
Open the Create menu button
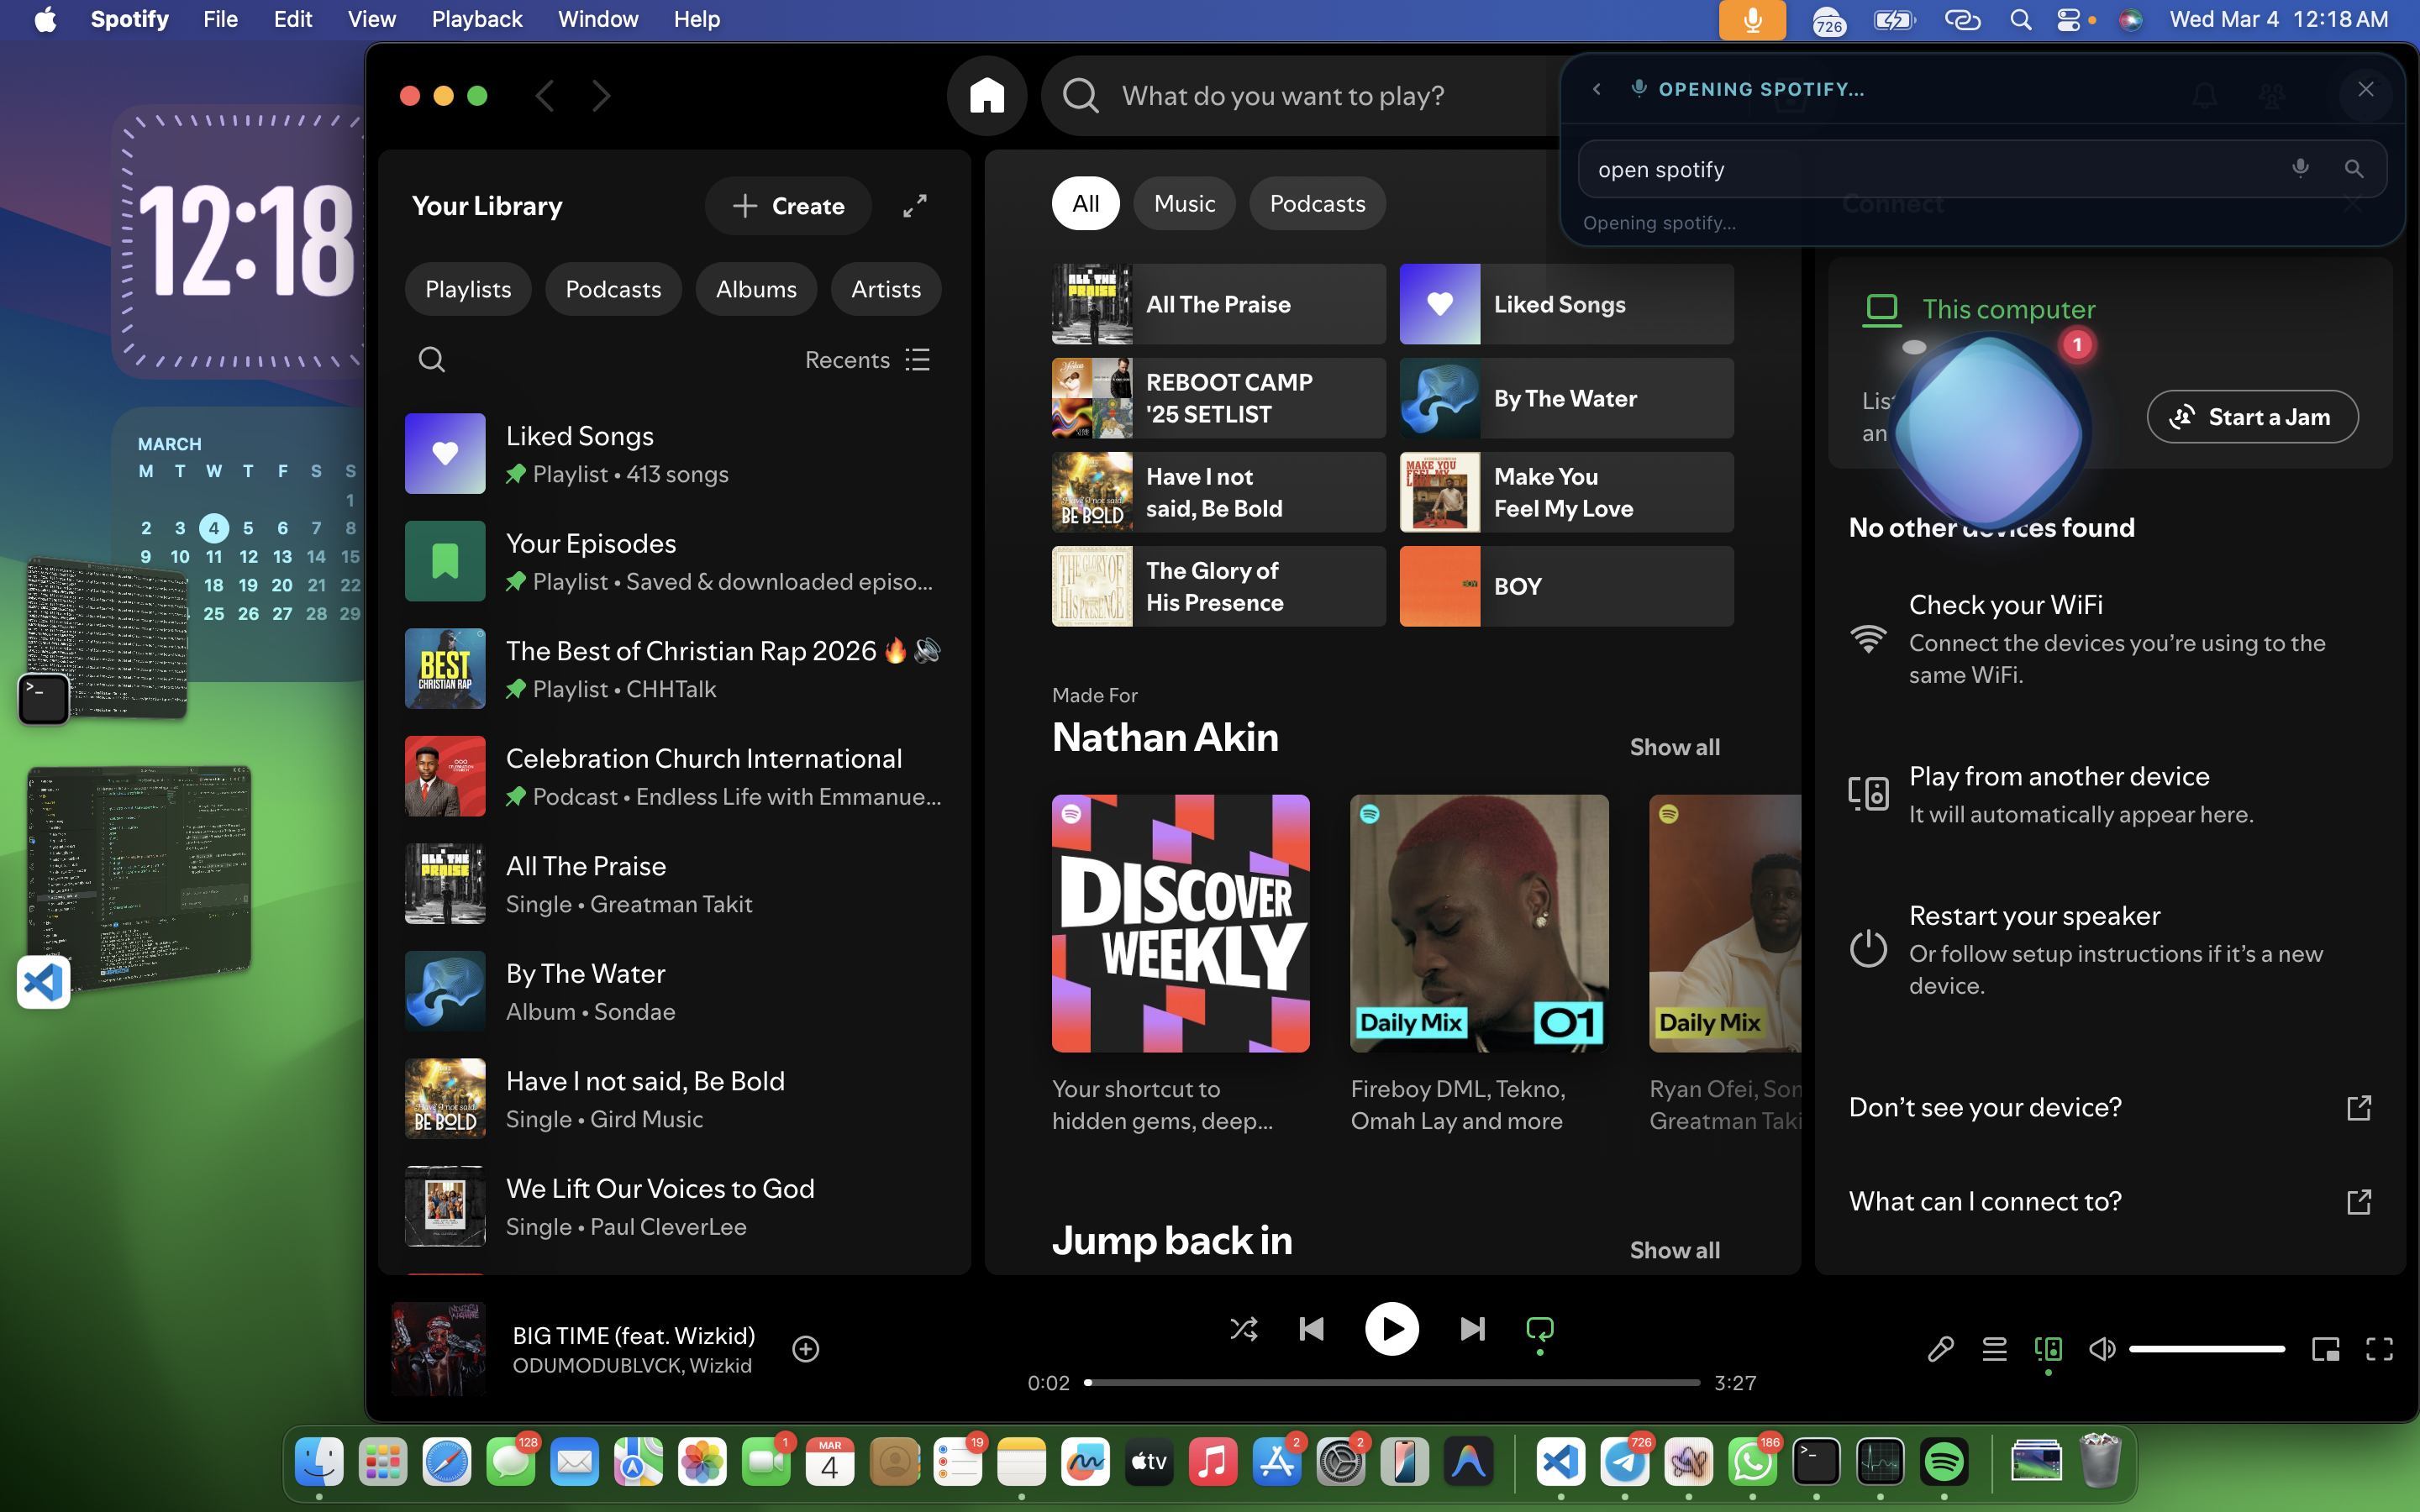tap(788, 206)
